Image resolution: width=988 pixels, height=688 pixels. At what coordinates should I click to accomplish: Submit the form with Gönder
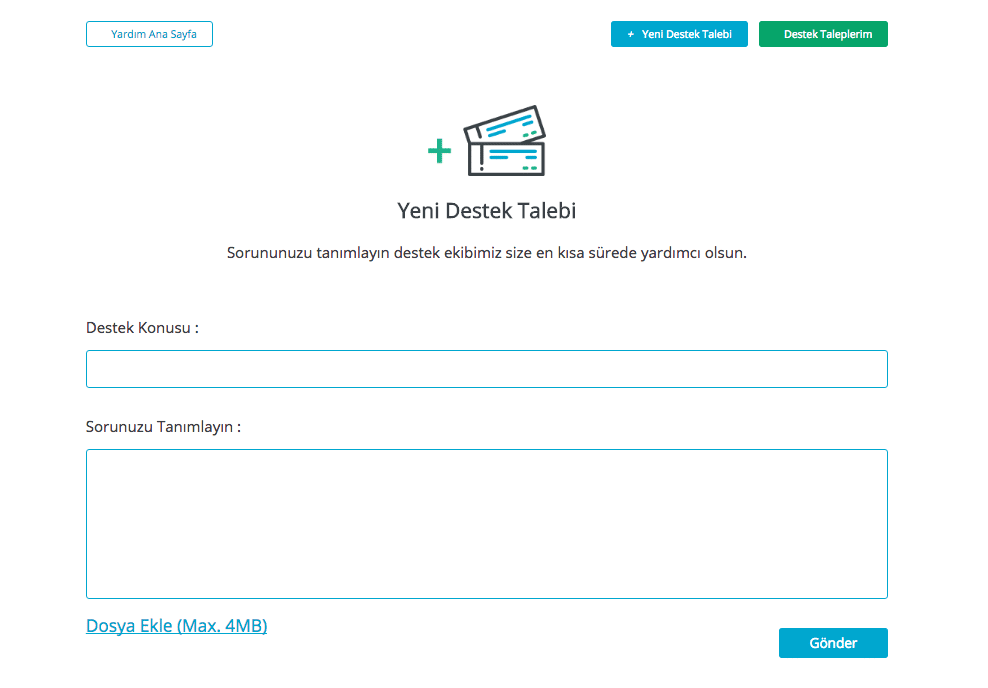[x=832, y=643]
